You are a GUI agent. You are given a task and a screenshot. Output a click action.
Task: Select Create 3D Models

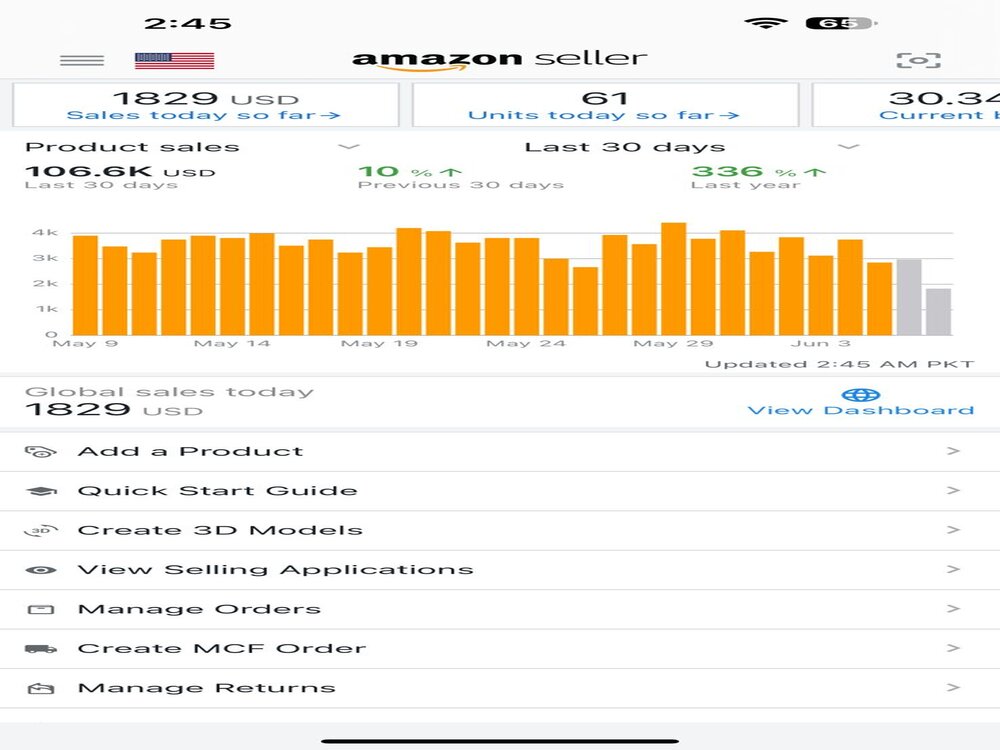click(500, 531)
